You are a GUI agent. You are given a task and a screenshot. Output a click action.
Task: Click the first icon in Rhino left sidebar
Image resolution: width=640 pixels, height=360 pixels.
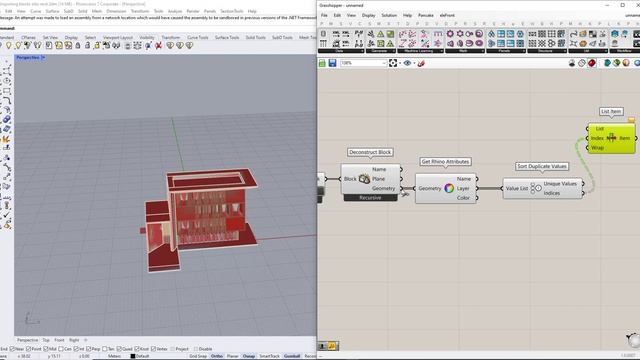coord(7,61)
